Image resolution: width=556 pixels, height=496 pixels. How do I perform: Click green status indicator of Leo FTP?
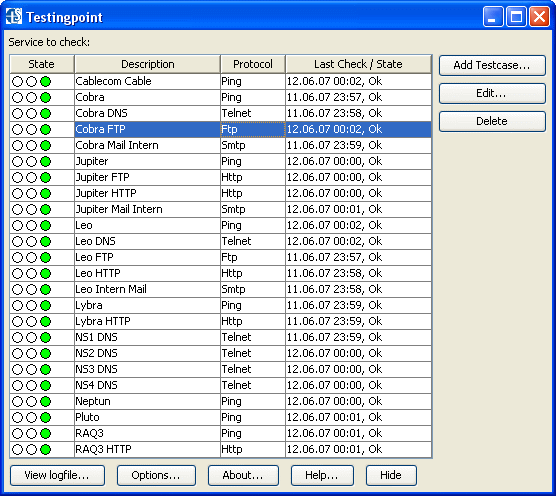pos(45,257)
